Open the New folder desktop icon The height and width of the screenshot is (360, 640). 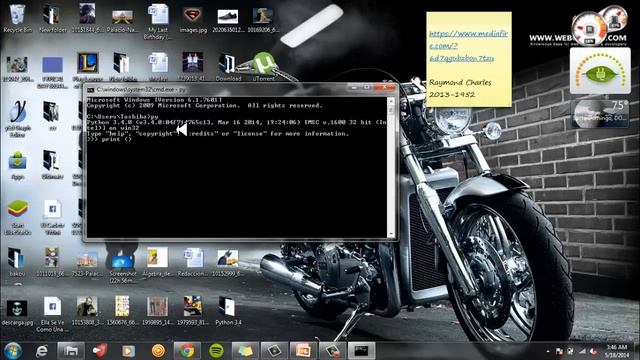[52, 19]
